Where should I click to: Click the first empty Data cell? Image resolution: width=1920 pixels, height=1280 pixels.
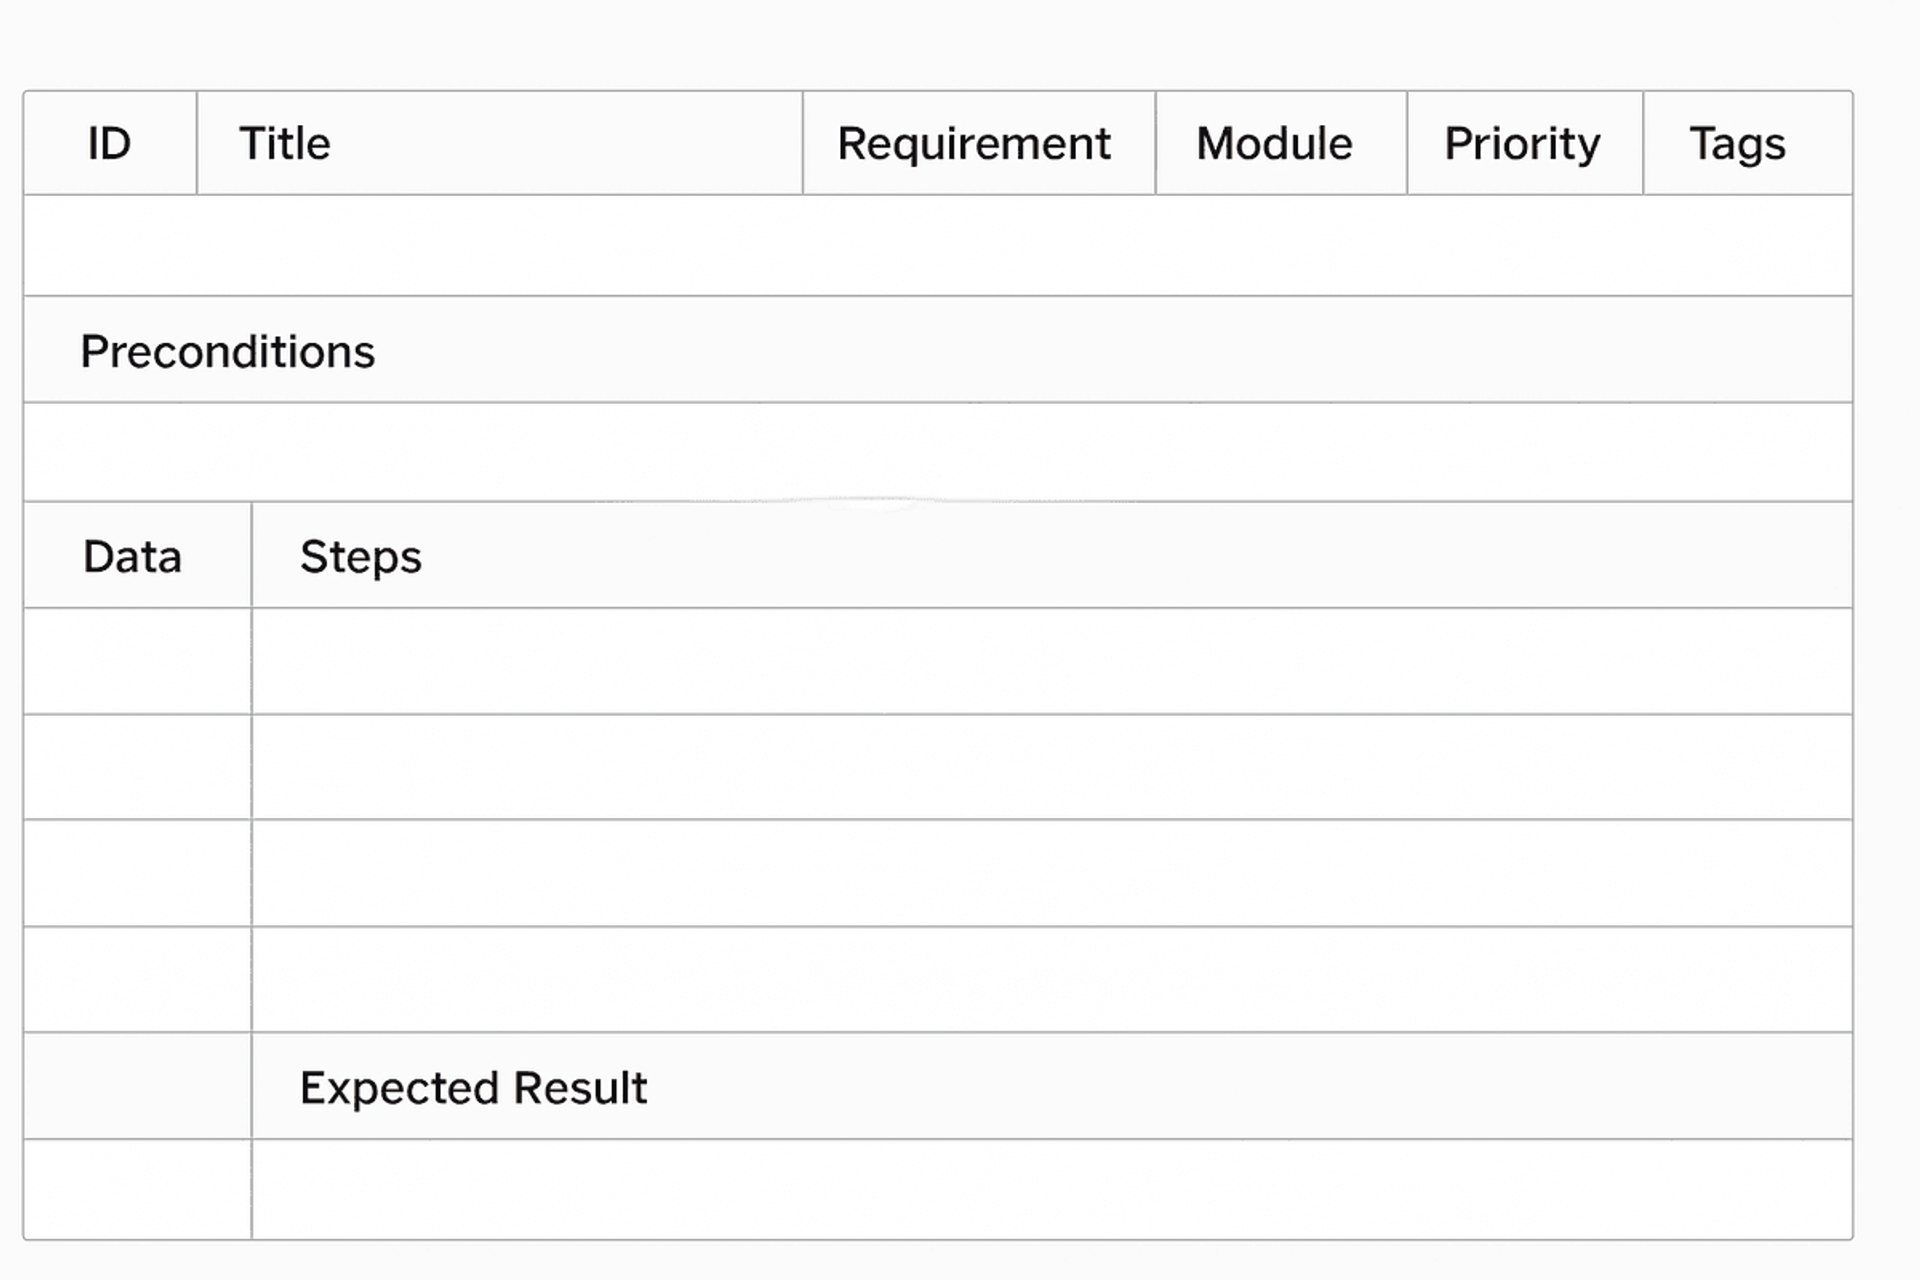click(138, 661)
